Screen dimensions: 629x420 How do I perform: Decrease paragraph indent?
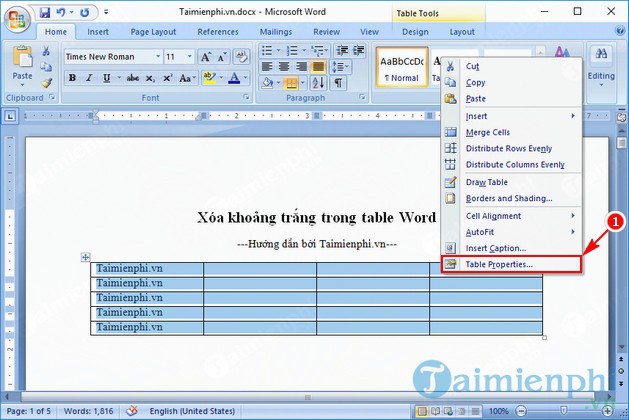click(x=342, y=51)
